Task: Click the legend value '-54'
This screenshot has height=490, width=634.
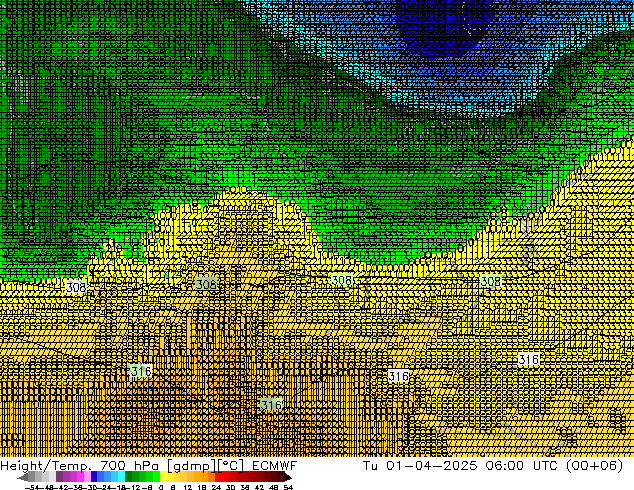Action: [32, 487]
